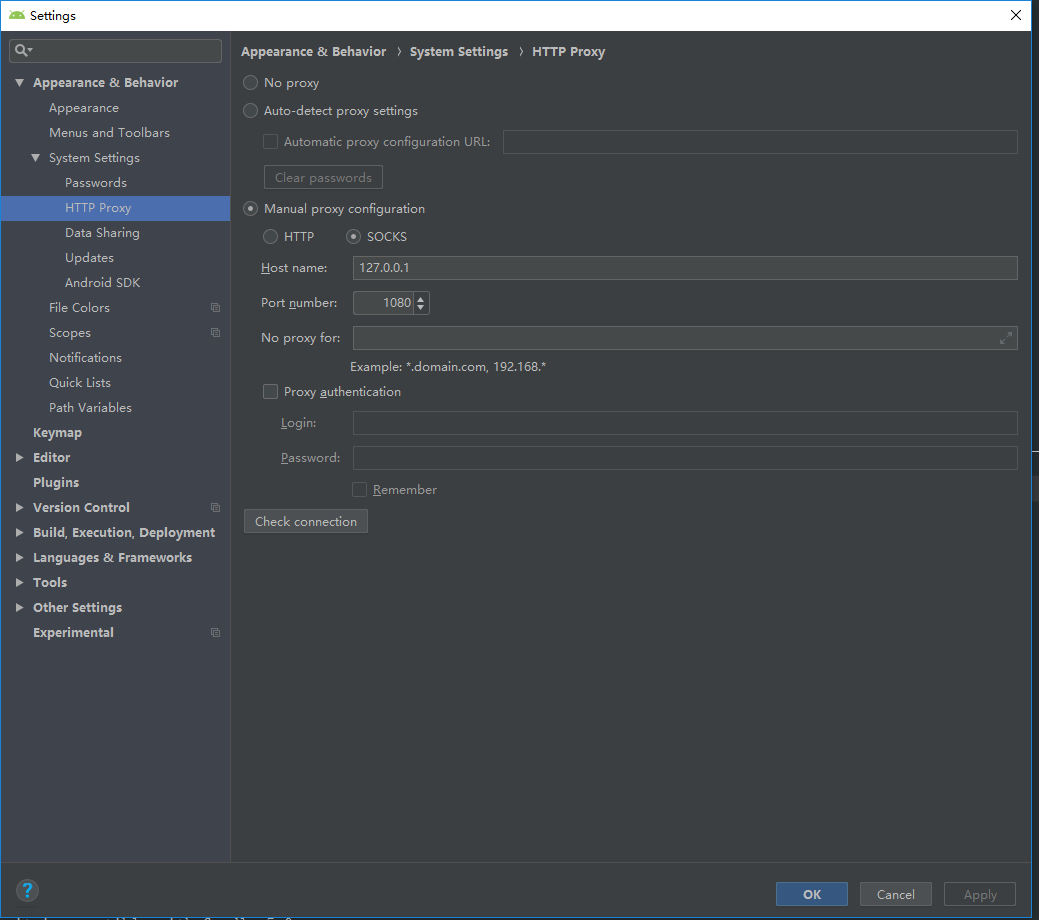
Task: Expand the Editor section
Action: click(18, 457)
